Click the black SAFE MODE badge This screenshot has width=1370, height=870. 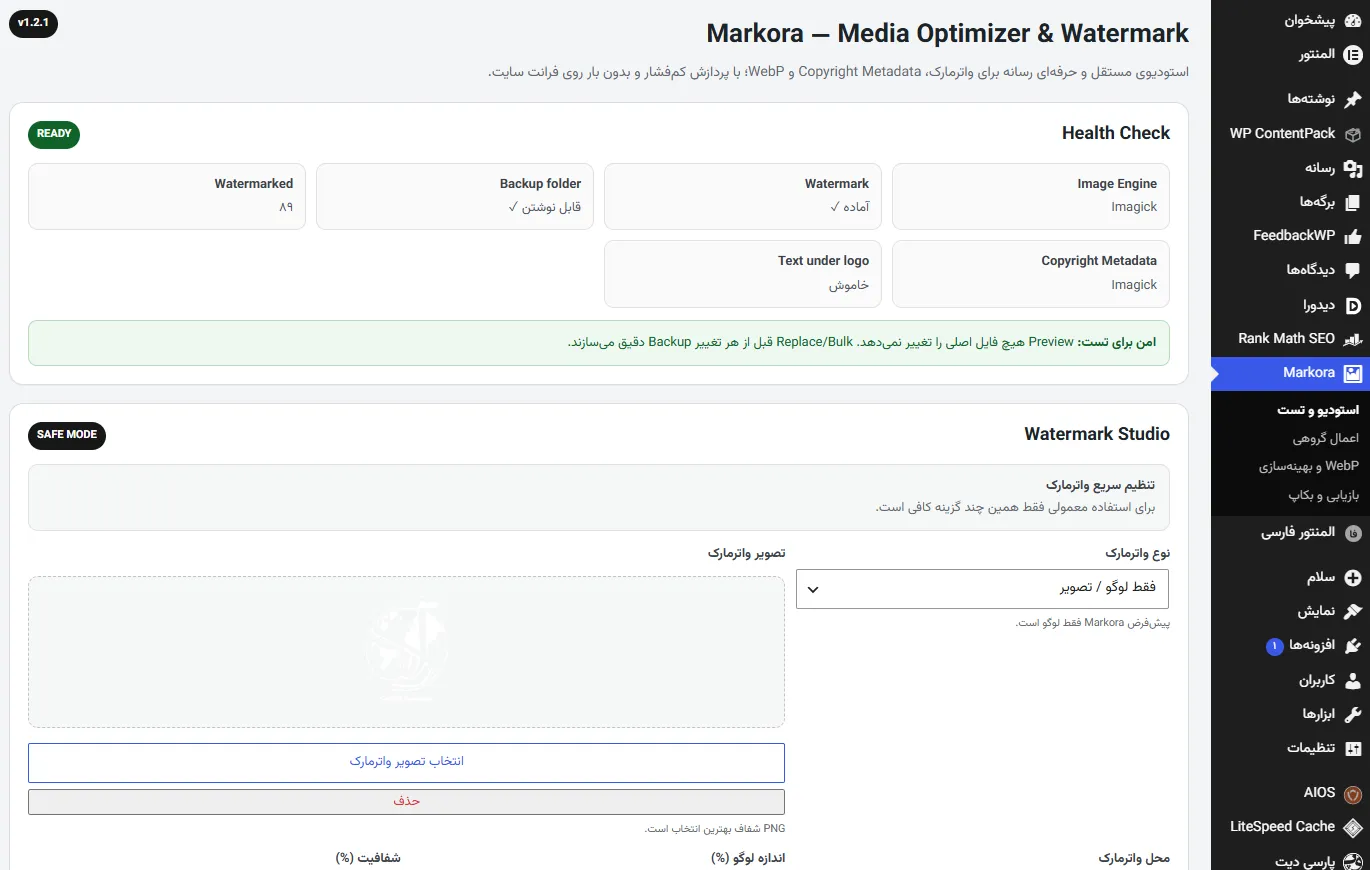point(67,435)
